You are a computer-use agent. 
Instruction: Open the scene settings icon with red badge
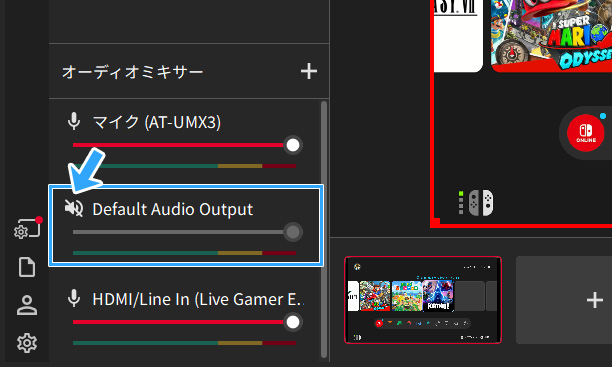[27, 228]
